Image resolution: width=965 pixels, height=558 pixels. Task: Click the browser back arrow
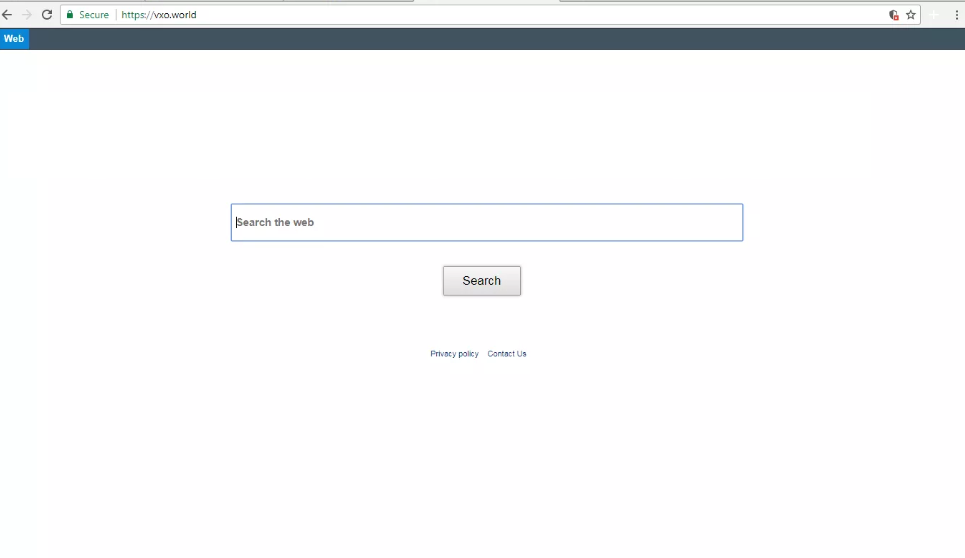(7, 15)
